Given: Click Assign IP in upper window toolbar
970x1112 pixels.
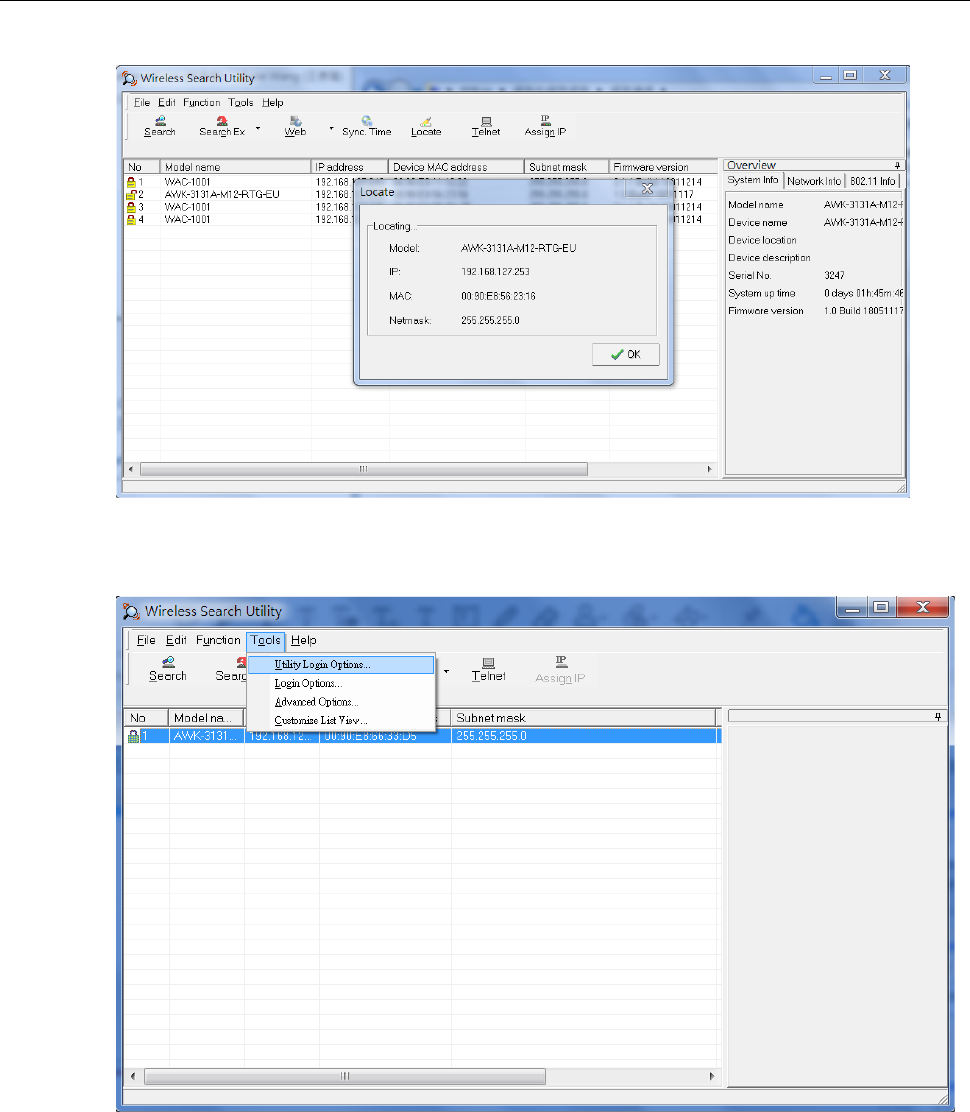Looking at the screenshot, I should [x=545, y=126].
